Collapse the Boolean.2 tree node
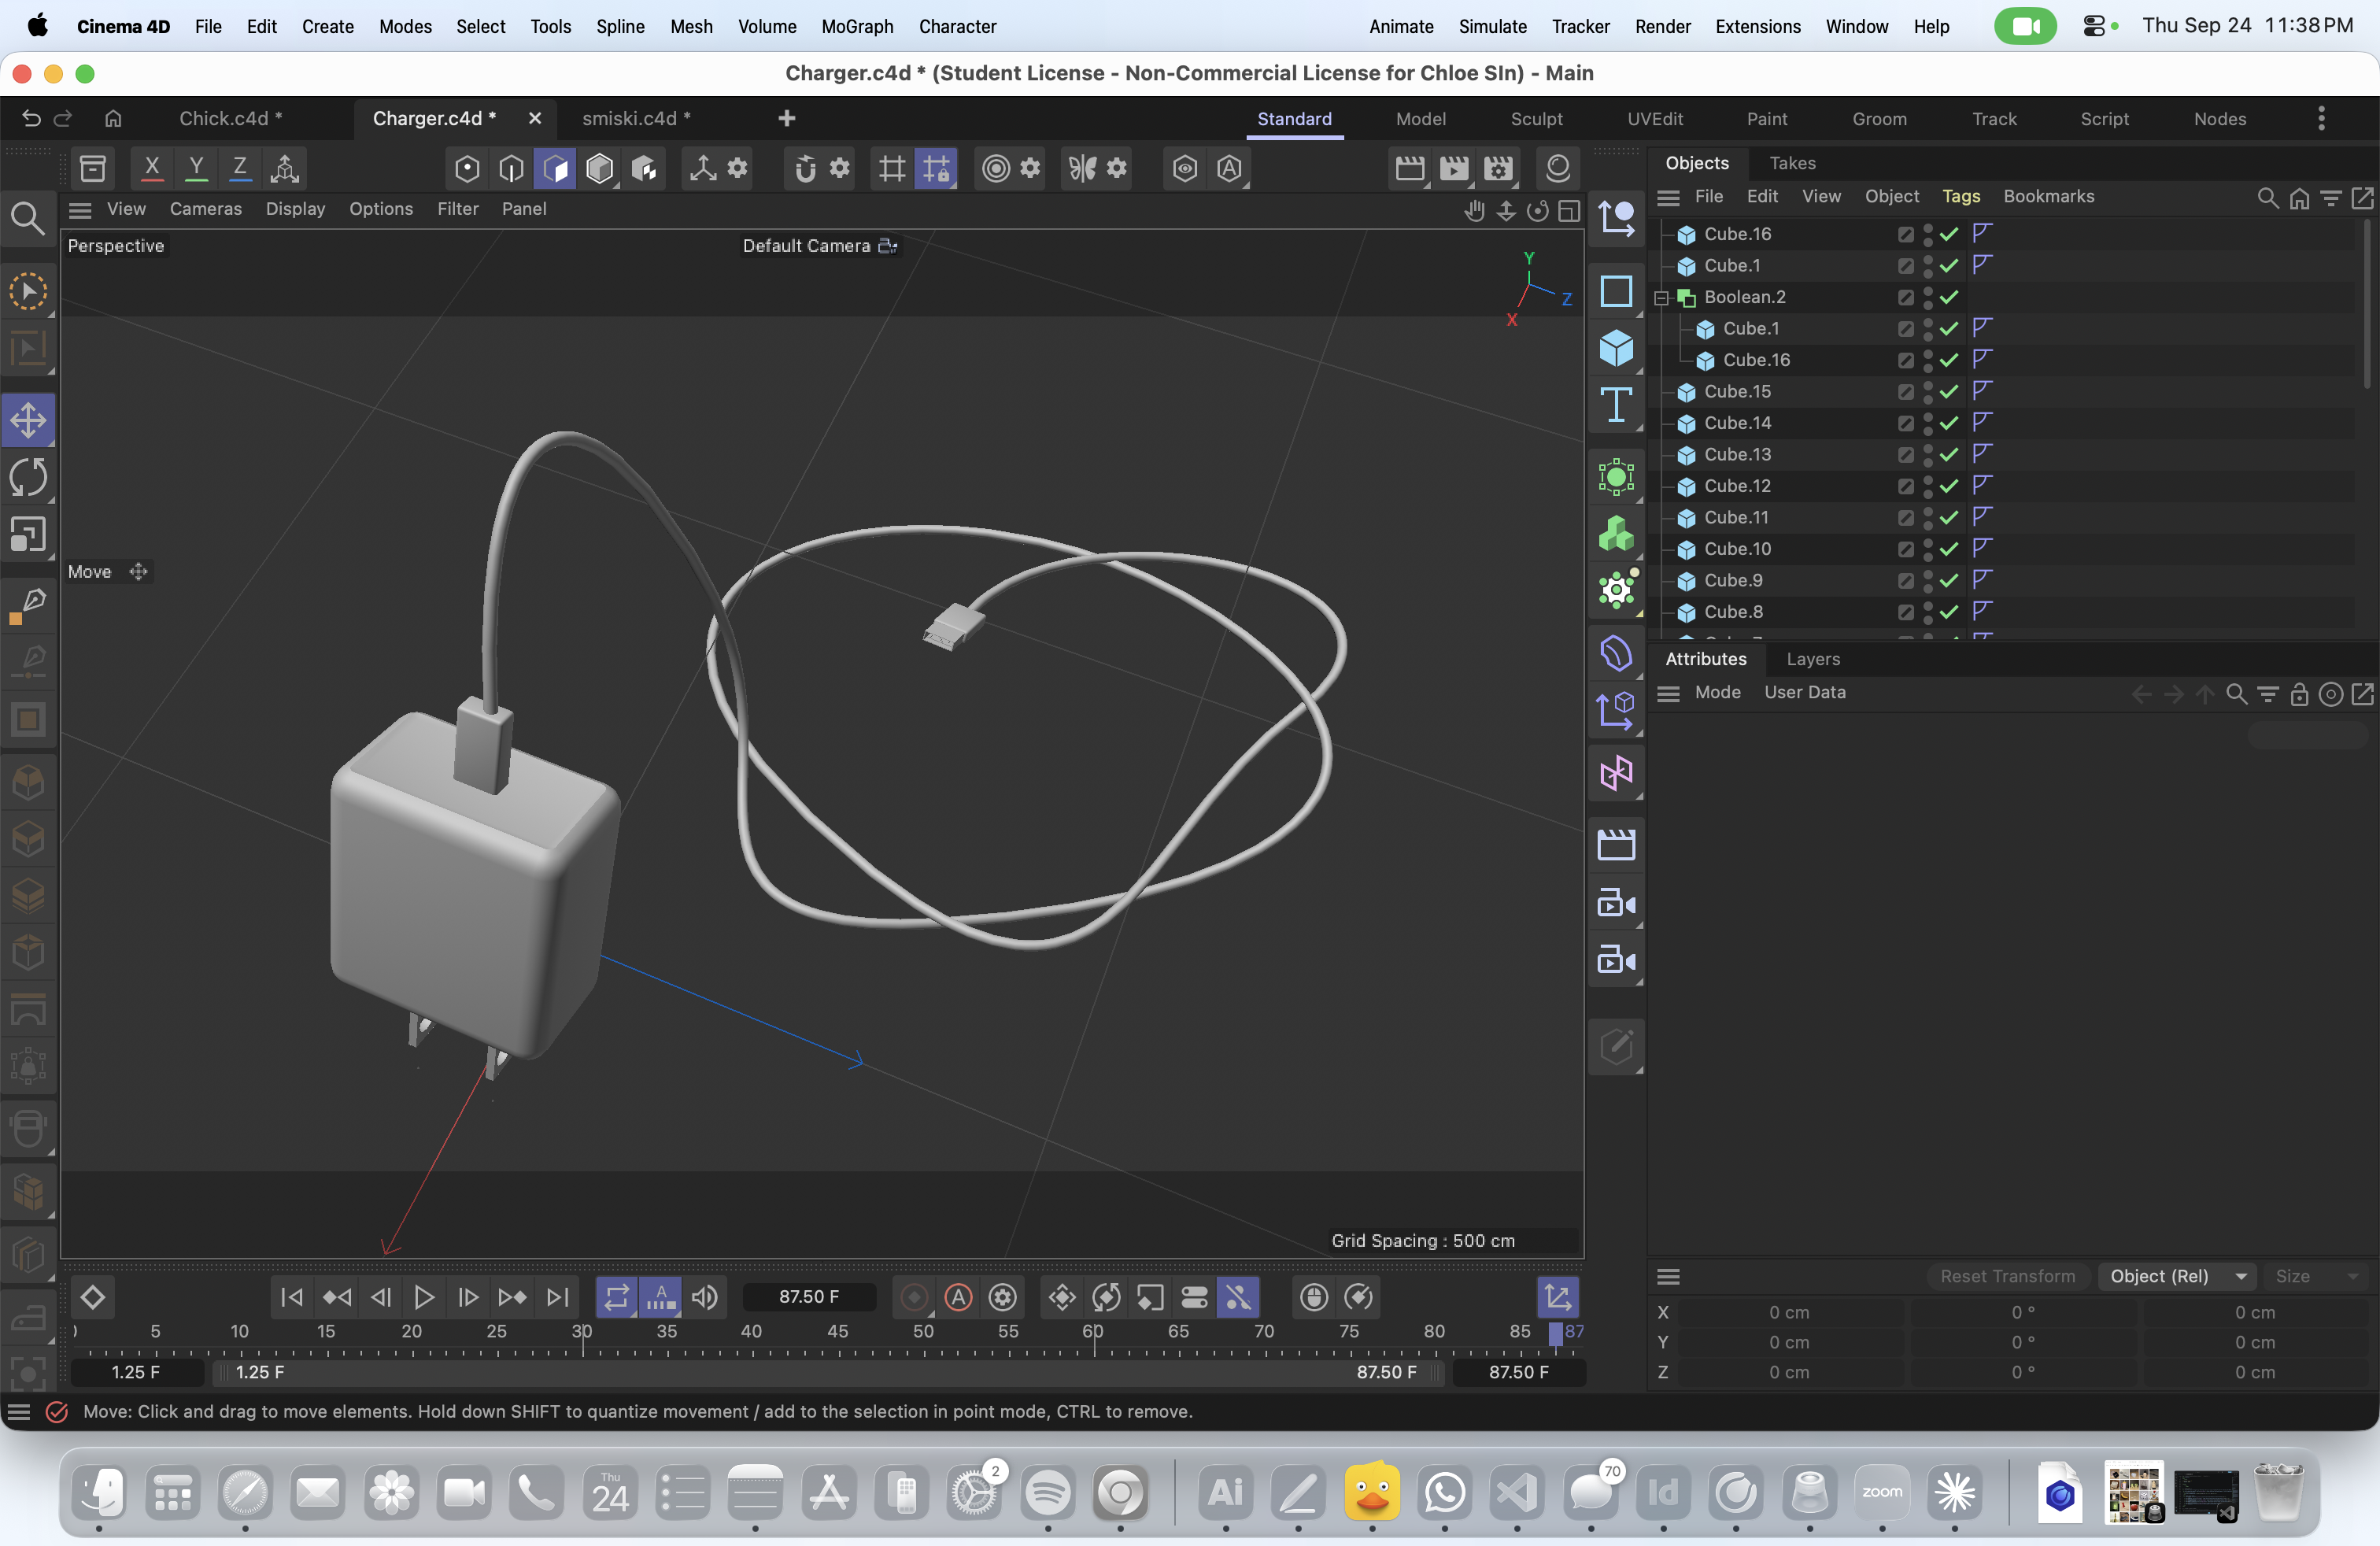 [x=1662, y=298]
